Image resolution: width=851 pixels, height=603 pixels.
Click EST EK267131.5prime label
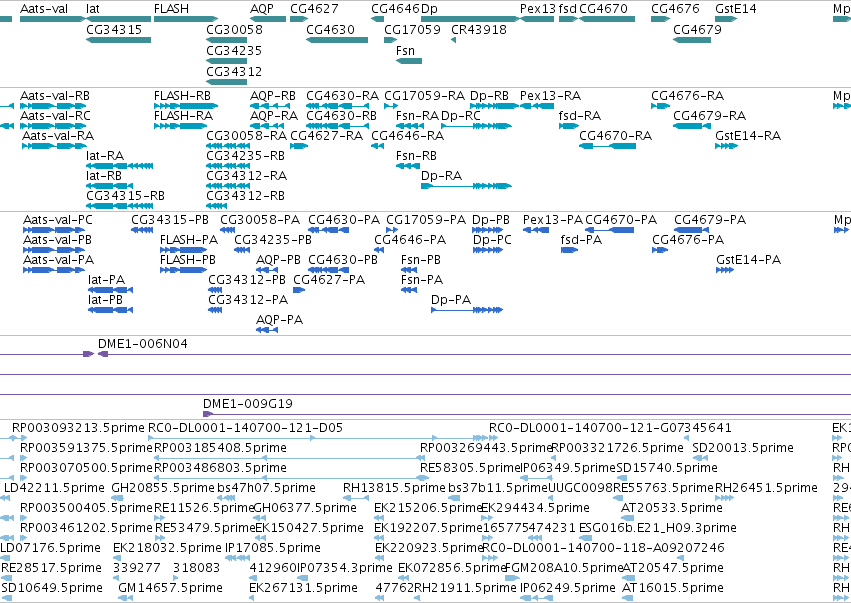(x=304, y=588)
